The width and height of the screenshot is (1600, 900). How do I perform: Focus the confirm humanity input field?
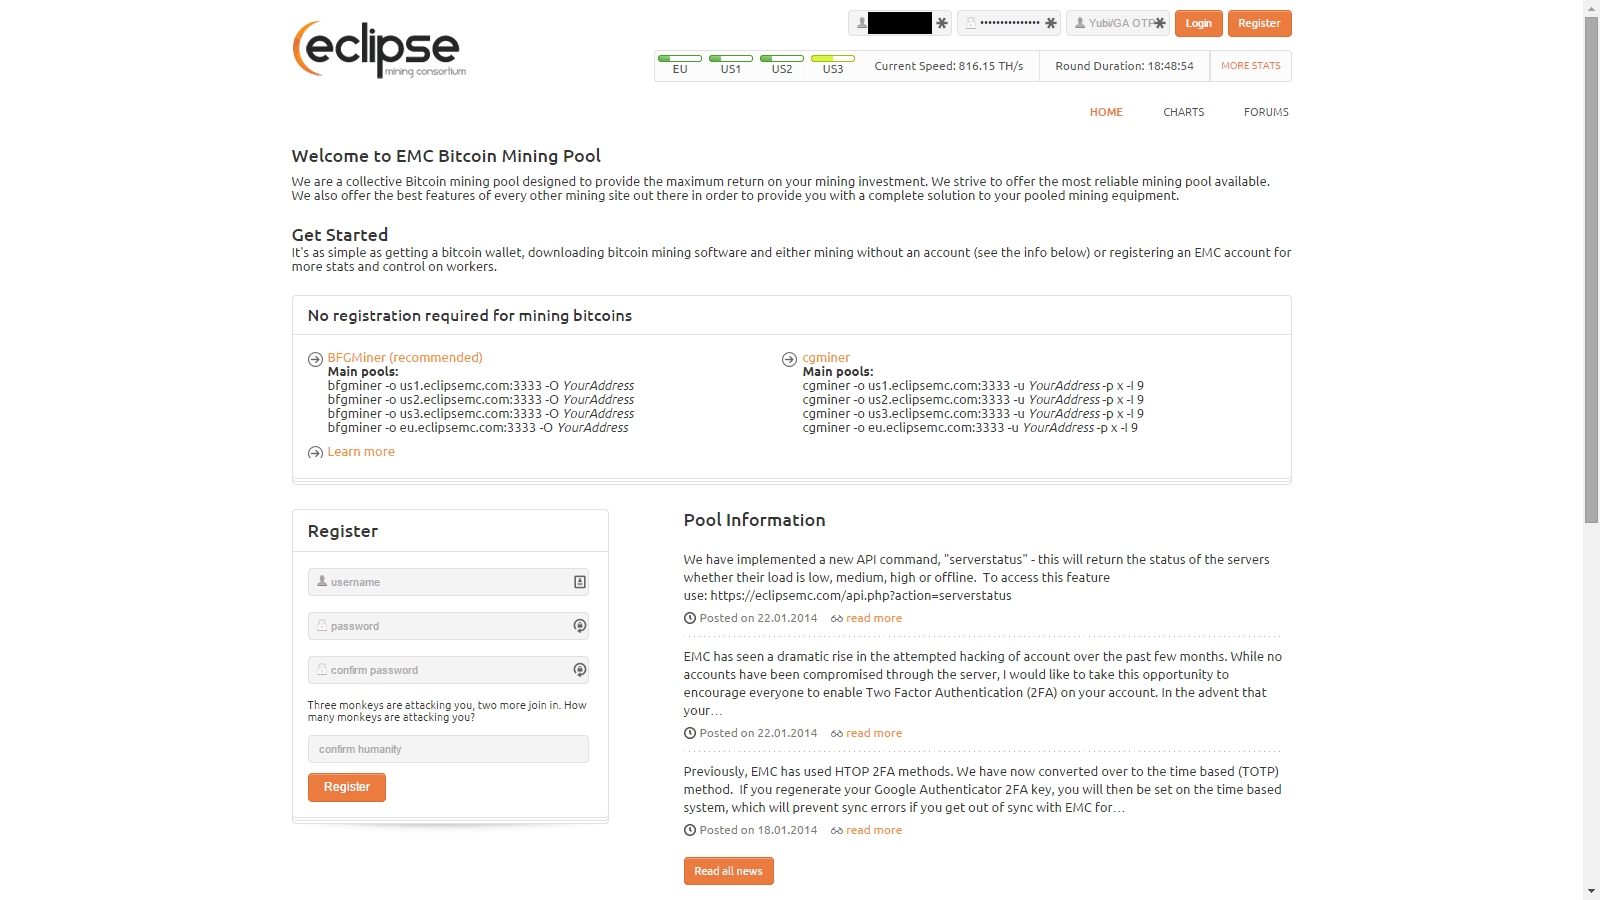pyautogui.click(x=448, y=749)
